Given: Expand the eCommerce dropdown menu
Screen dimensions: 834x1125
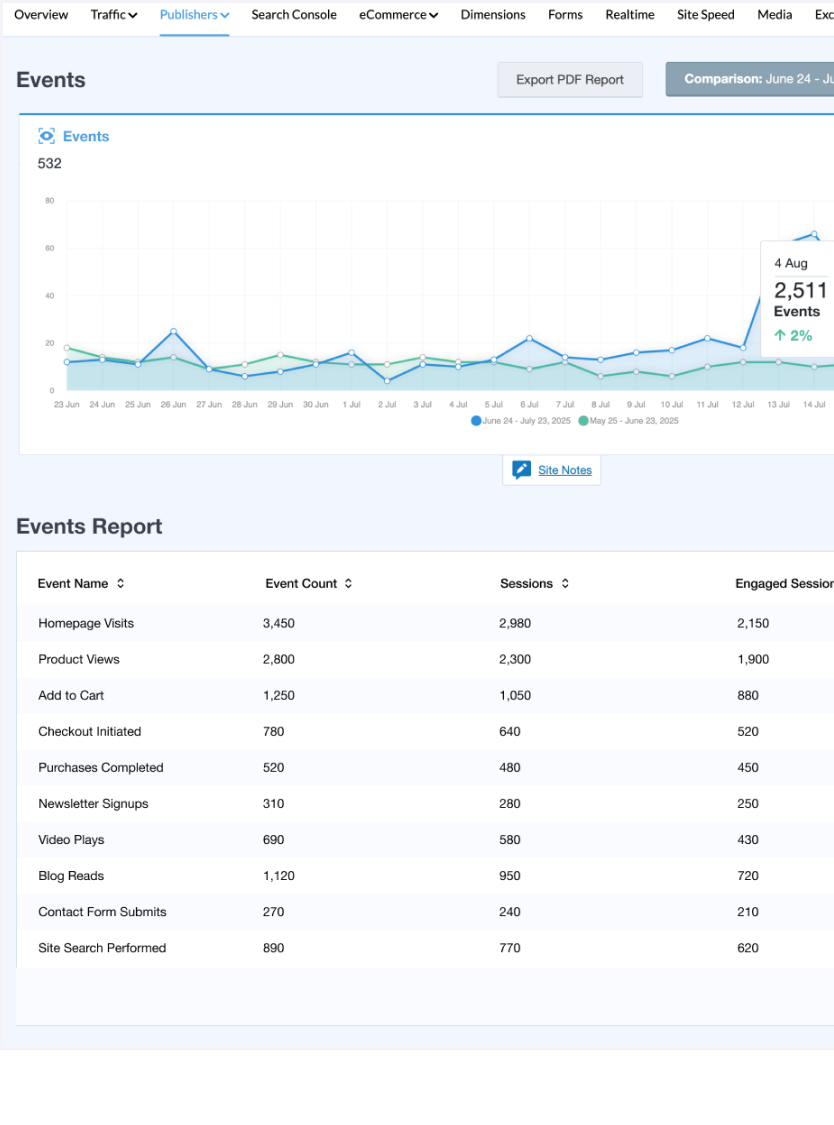Looking at the screenshot, I should [x=398, y=15].
